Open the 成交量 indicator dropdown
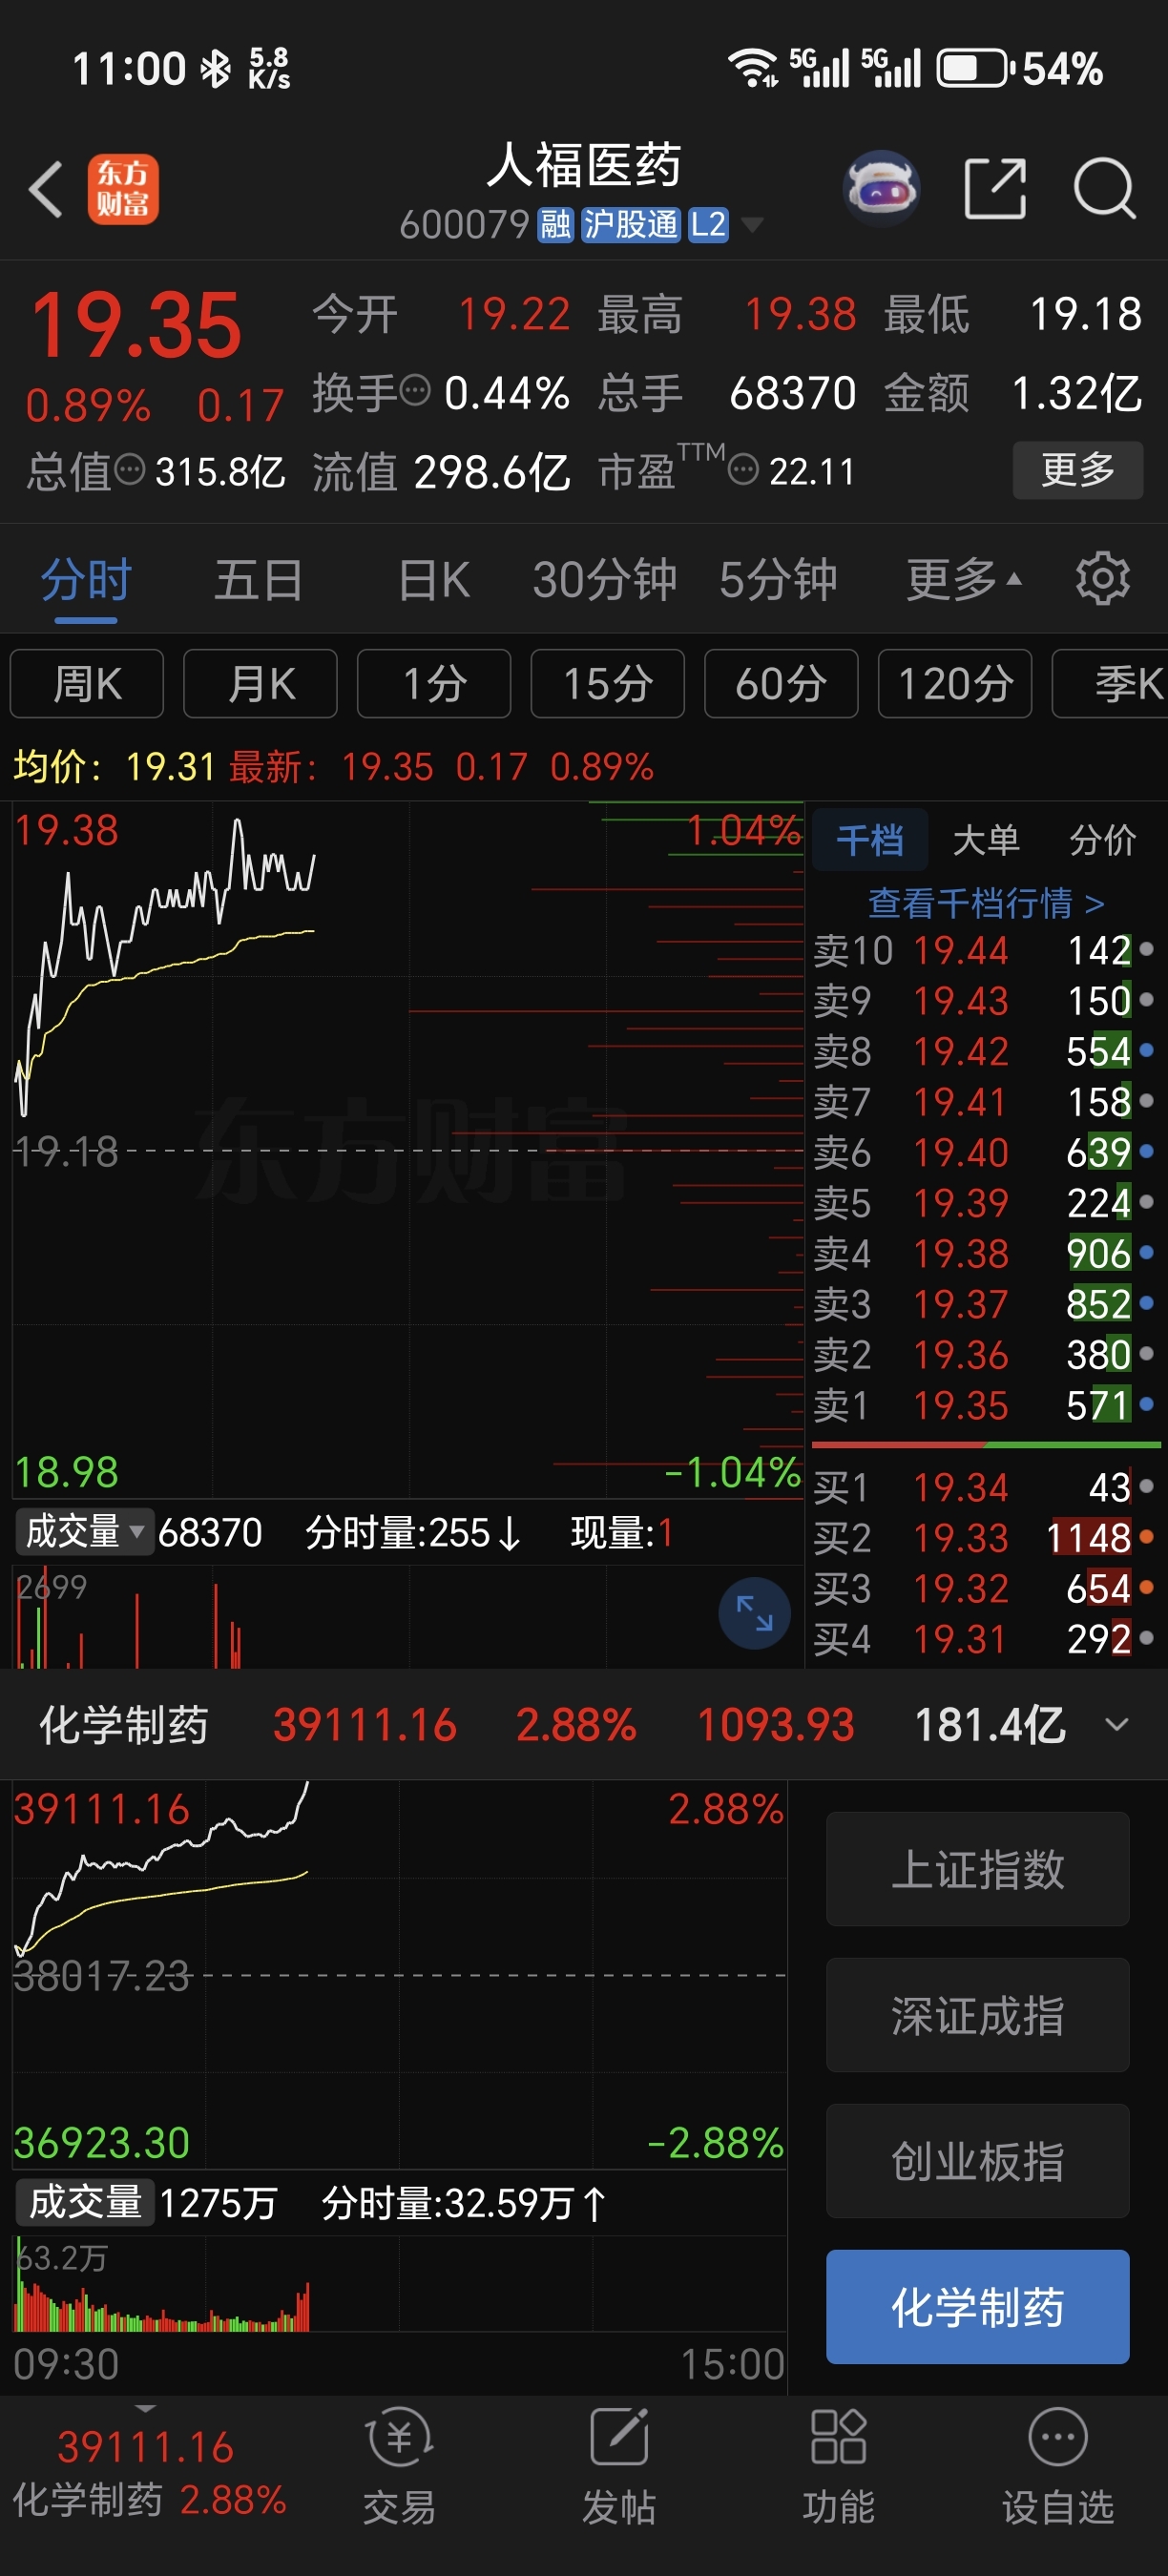1168x2576 pixels. pos(84,1532)
